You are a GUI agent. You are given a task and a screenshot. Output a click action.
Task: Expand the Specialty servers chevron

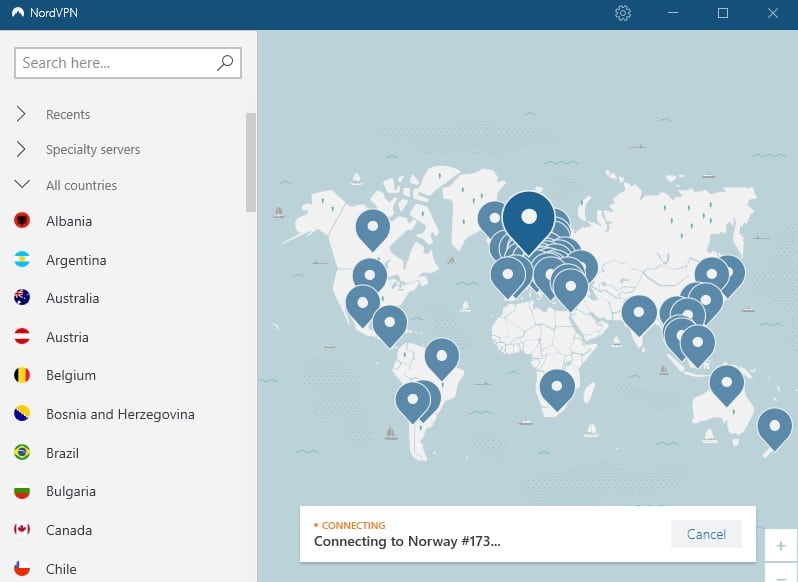[21, 149]
